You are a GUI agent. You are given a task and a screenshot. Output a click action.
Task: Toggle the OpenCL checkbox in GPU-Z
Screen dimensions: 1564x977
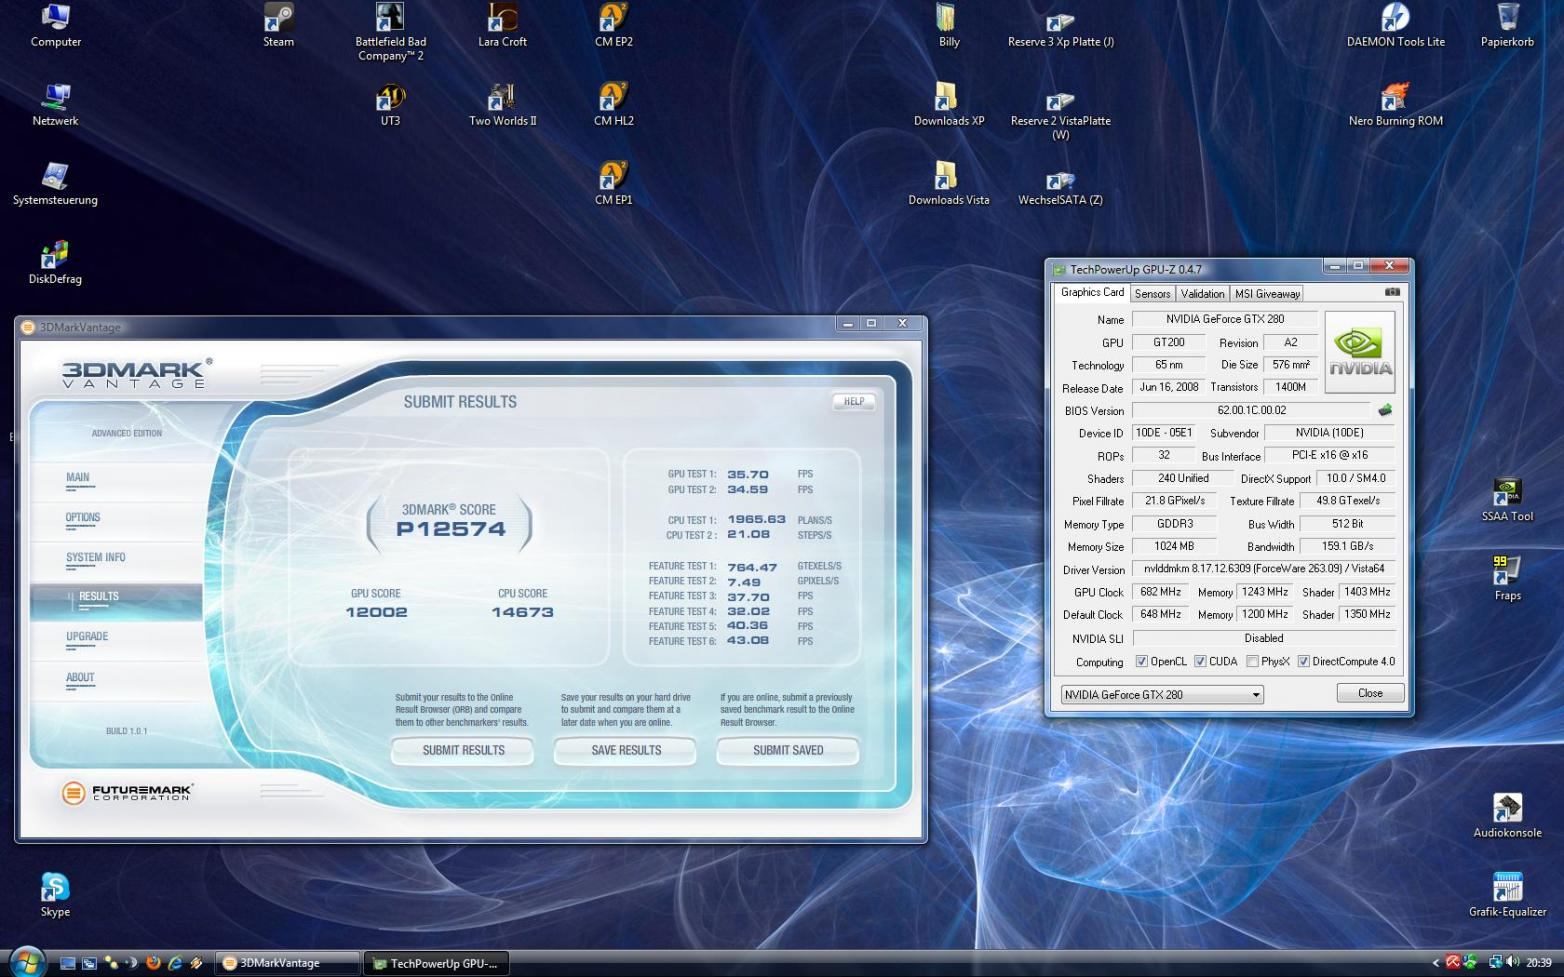(1141, 661)
